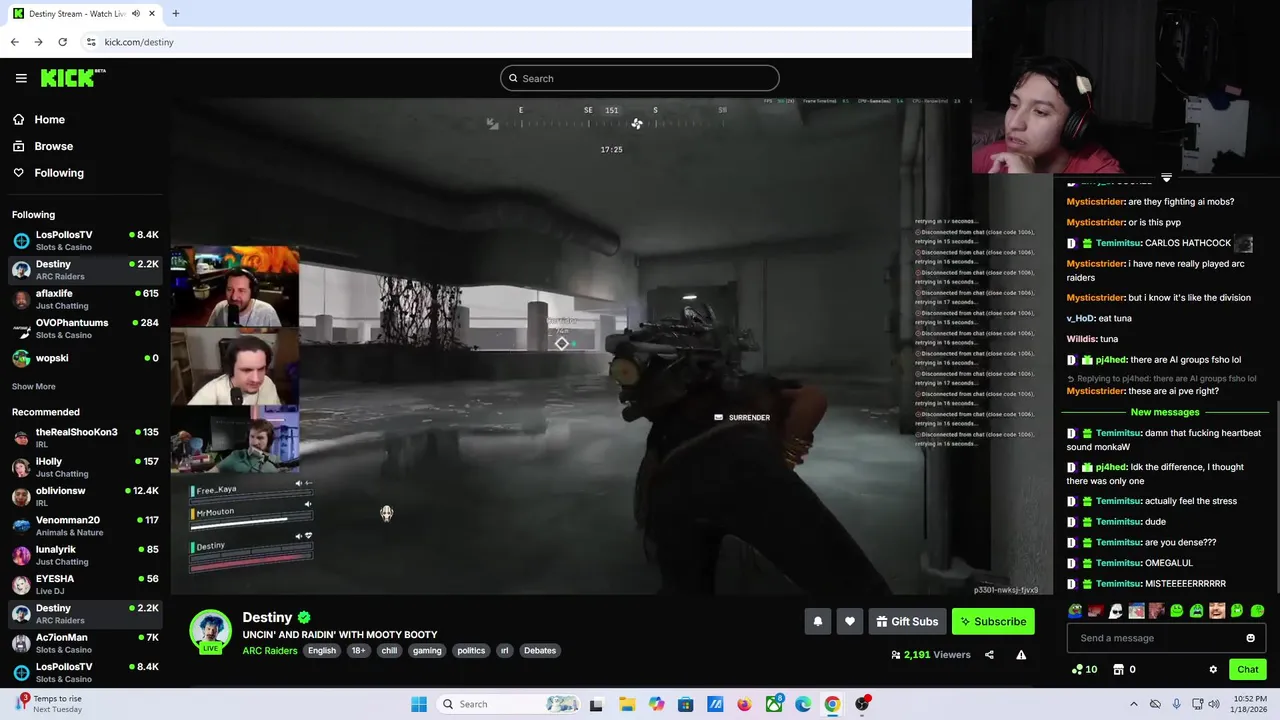Select the chill tag
1280x720 pixels.
[x=389, y=650]
